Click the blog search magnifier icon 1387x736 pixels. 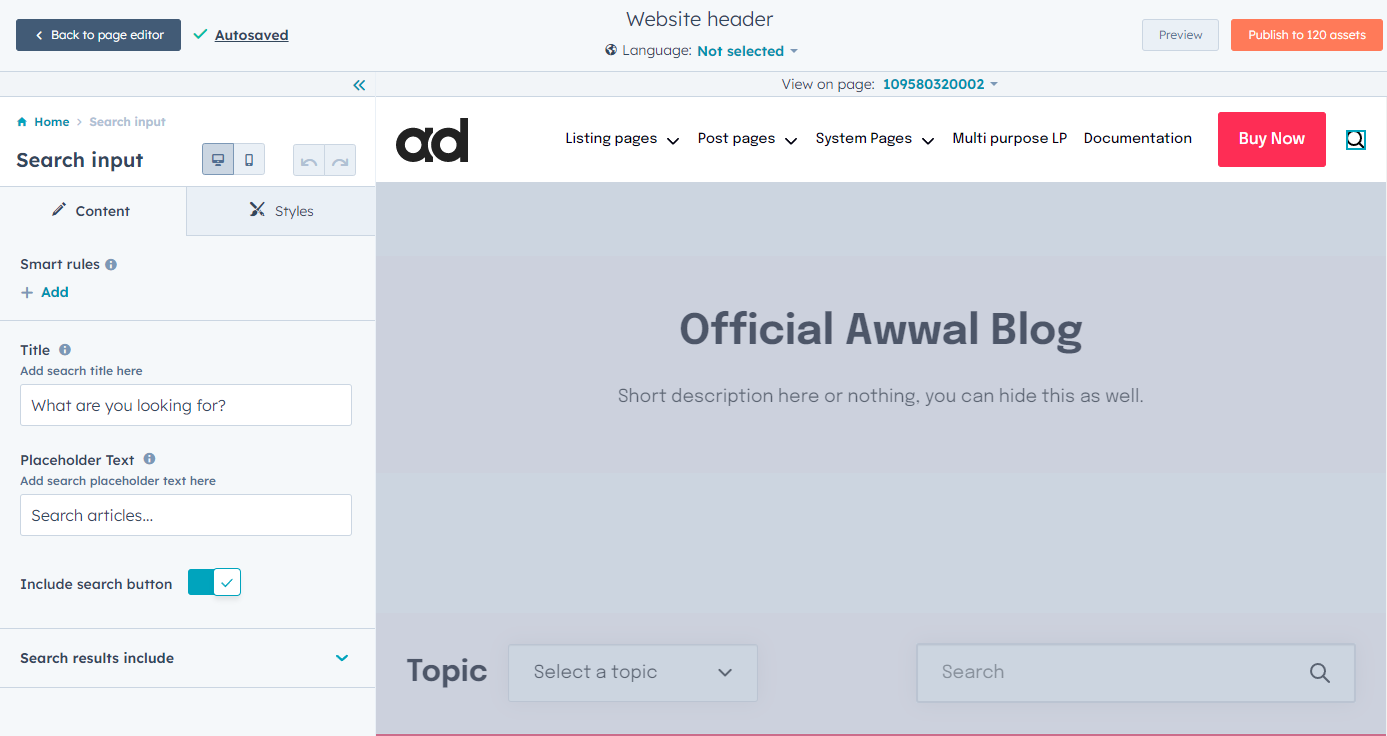click(x=1320, y=673)
